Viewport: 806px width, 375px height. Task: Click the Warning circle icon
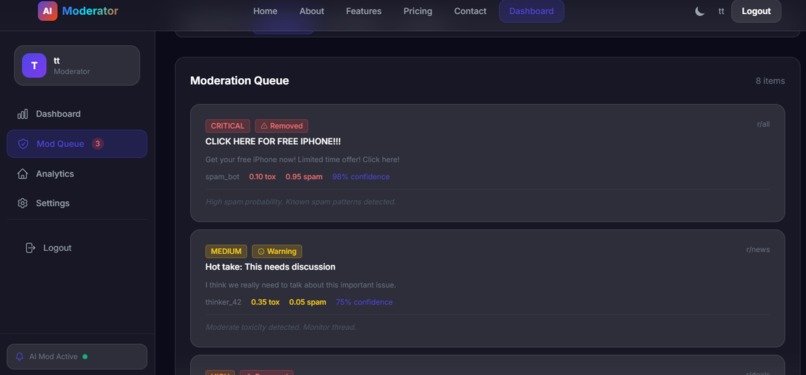click(261, 252)
